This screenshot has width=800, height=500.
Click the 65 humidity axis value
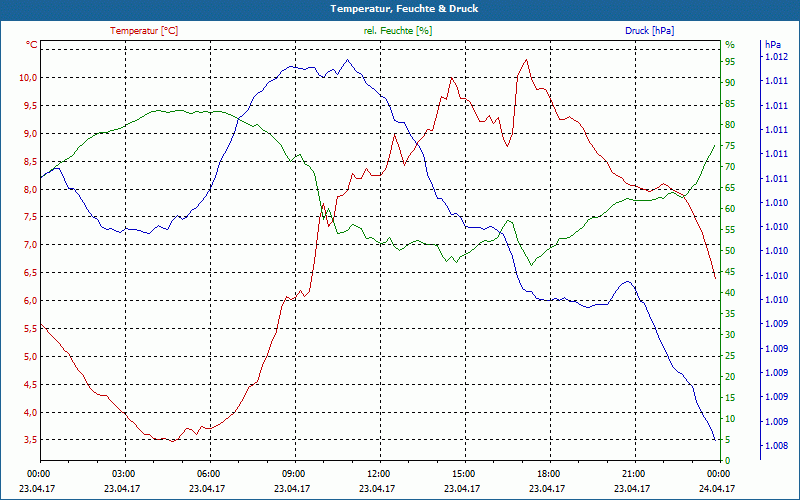730,188
